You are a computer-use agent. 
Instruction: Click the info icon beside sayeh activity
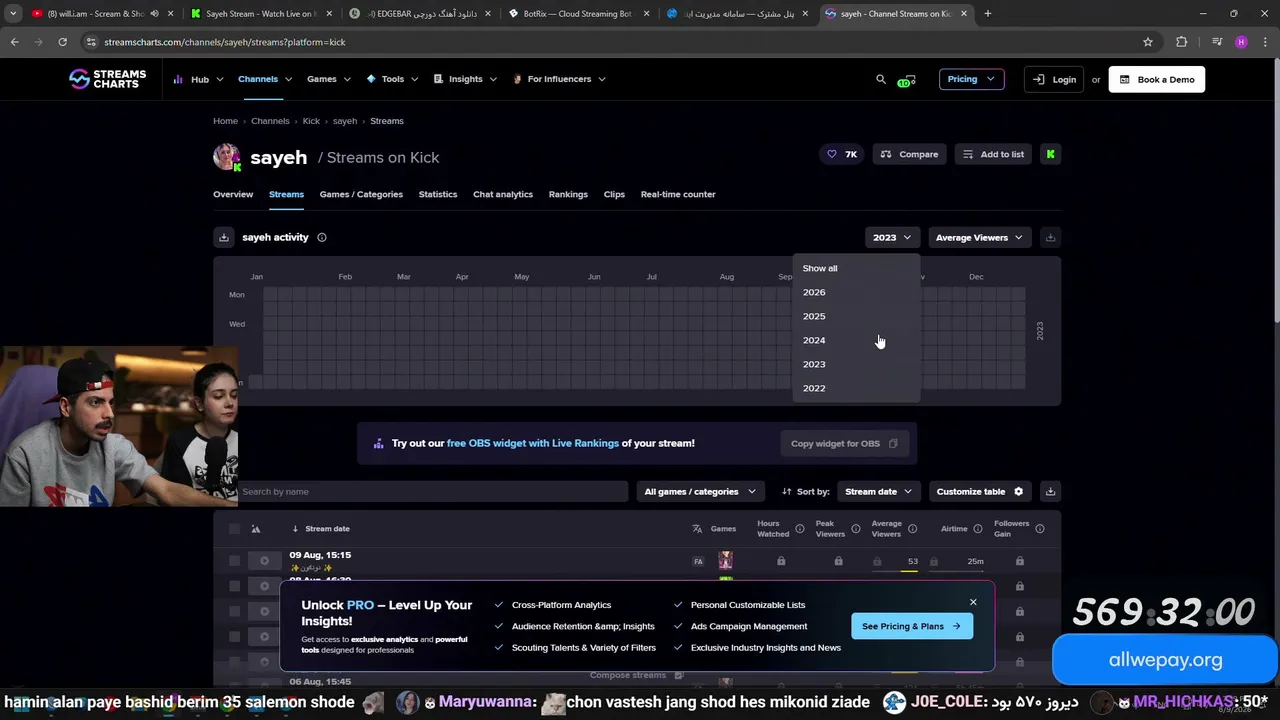point(322,237)
